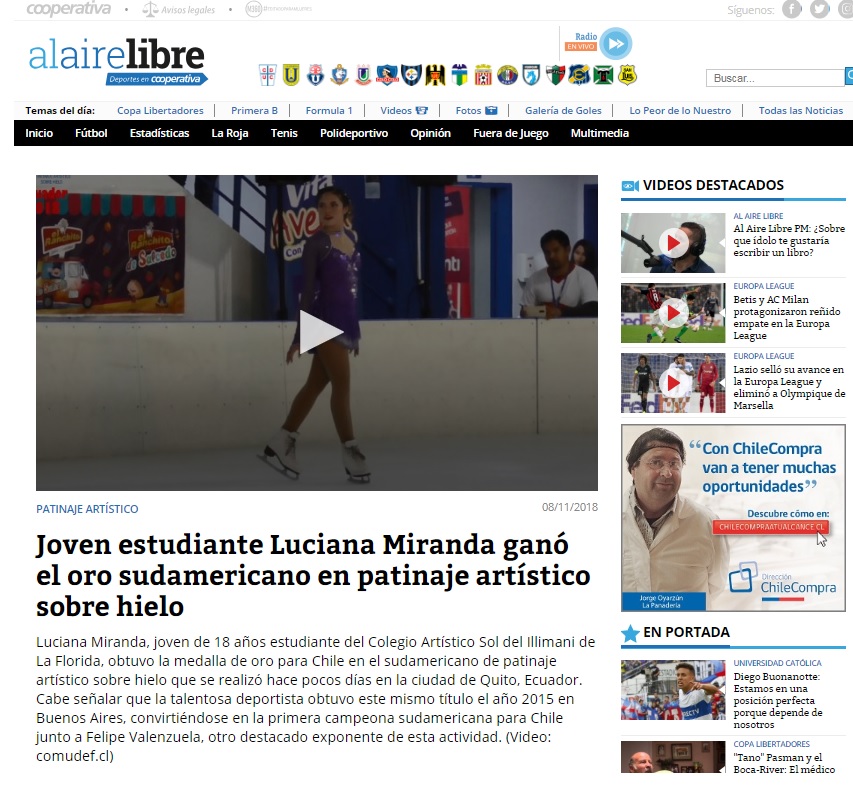Open Betis y AC Milan video thumbnail
The height and width of the screenshot is (789, 853).
tap(672, 311)
